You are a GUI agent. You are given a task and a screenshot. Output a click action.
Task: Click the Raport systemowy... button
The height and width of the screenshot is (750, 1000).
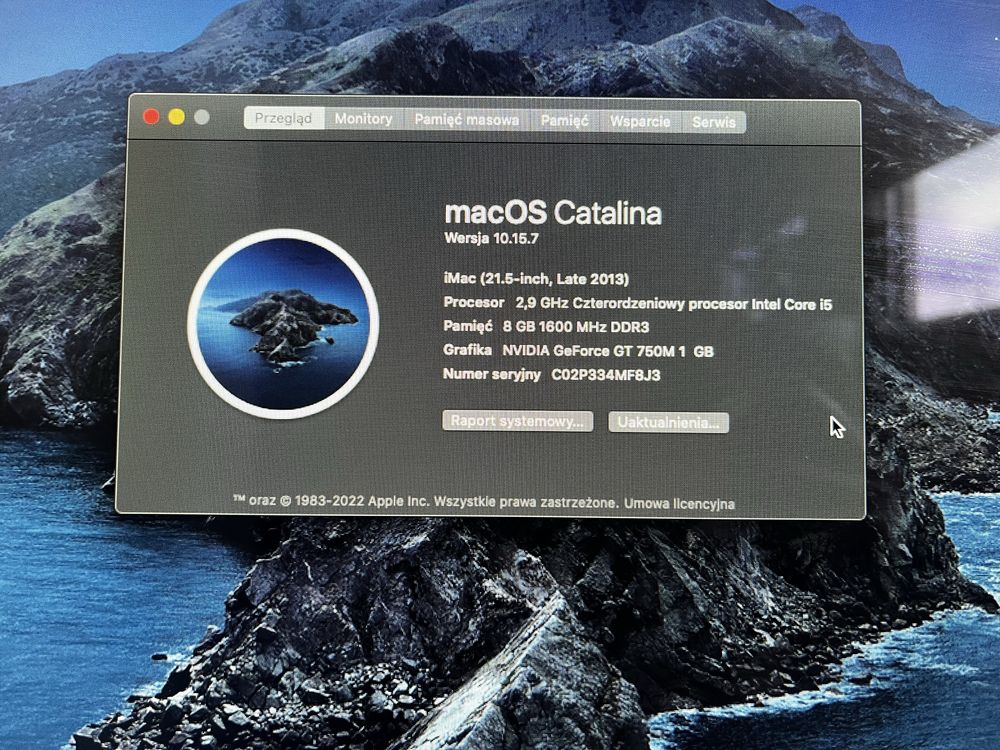pyautogui.click(x=517, y=421)
